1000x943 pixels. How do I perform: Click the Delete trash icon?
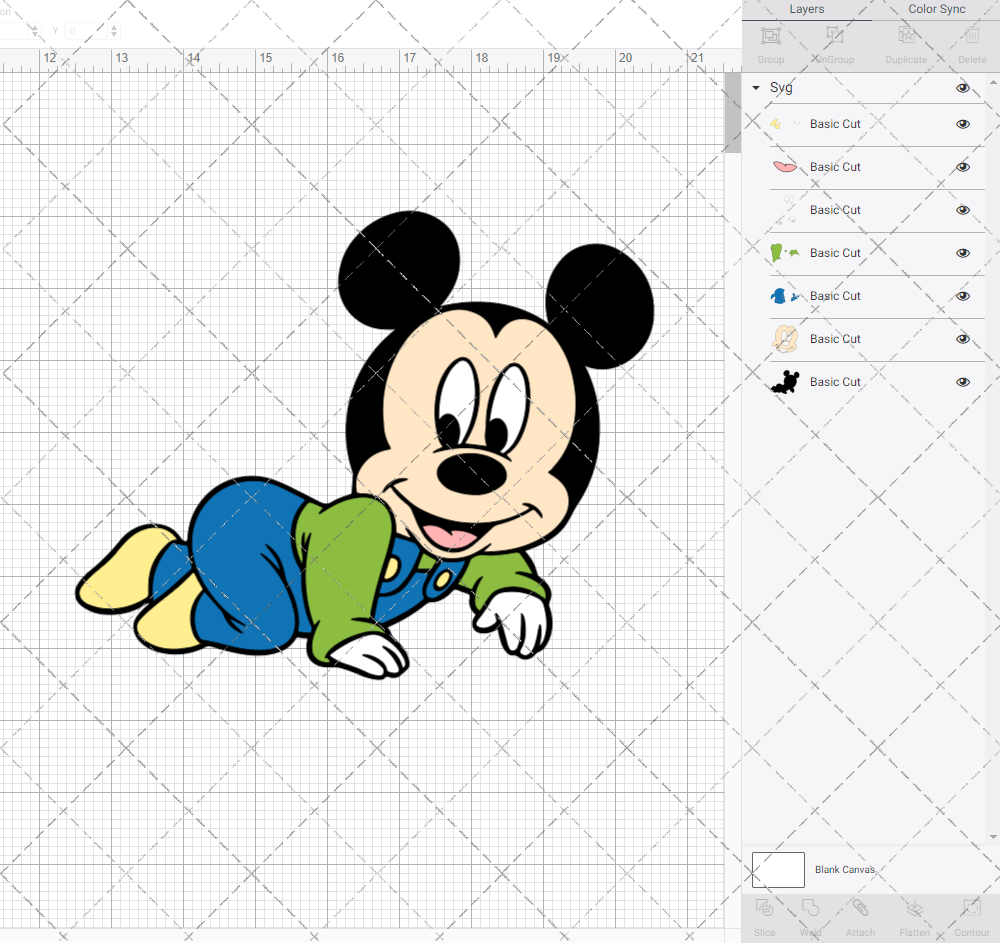click(971, 35)
